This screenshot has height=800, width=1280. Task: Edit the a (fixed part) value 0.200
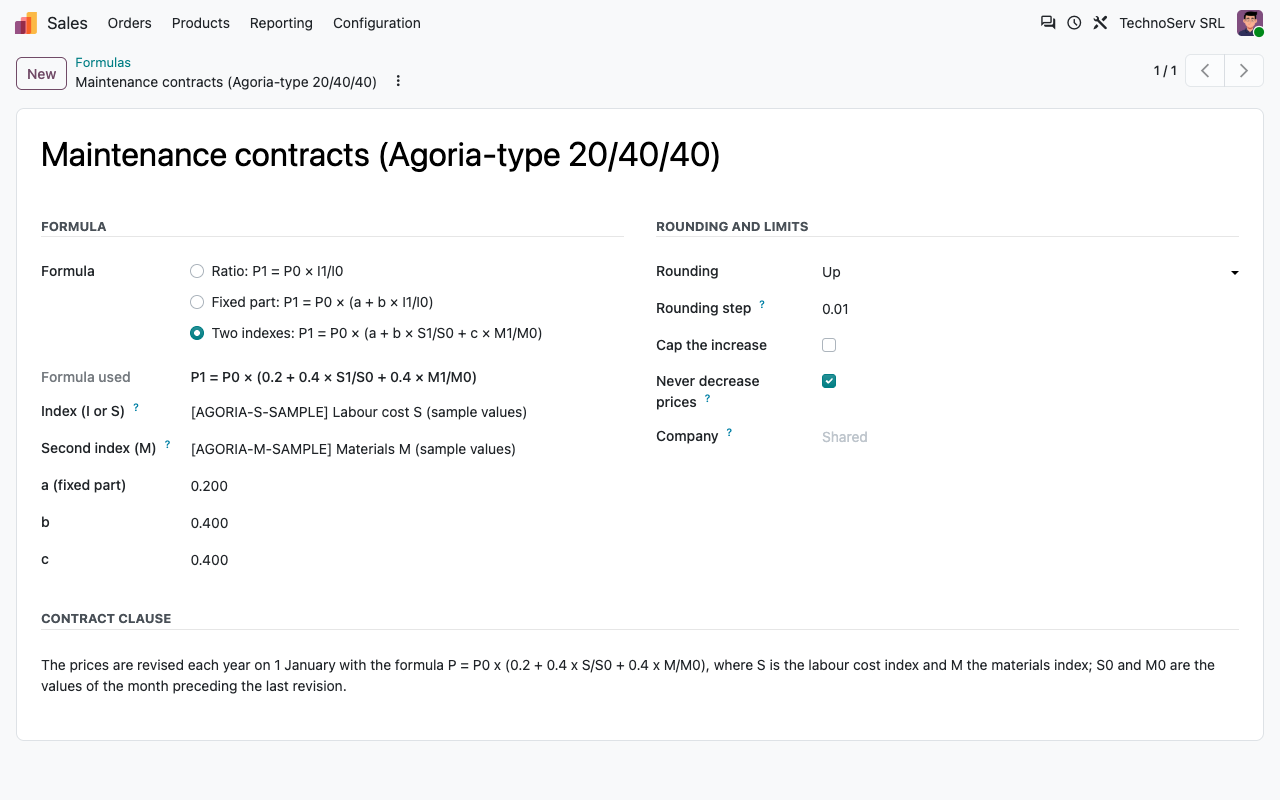pos(407,486)
